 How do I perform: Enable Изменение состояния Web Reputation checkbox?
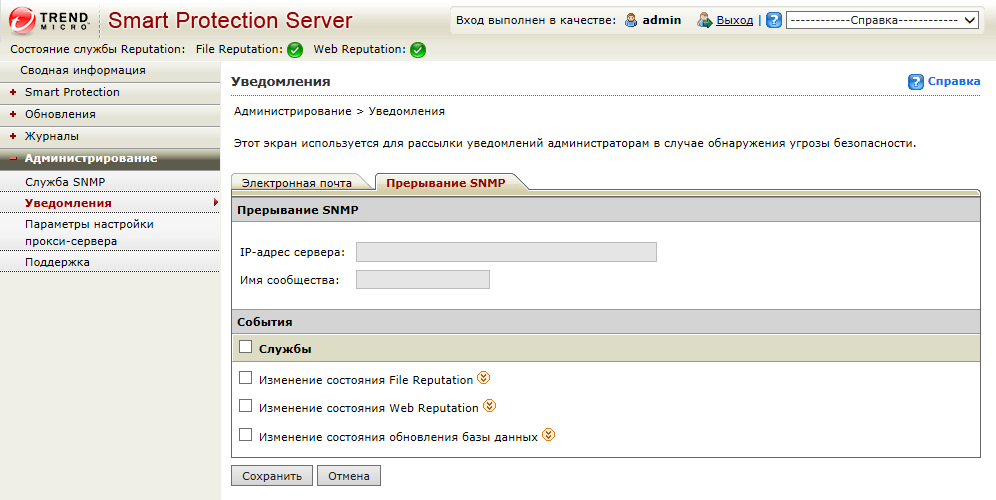246,406
